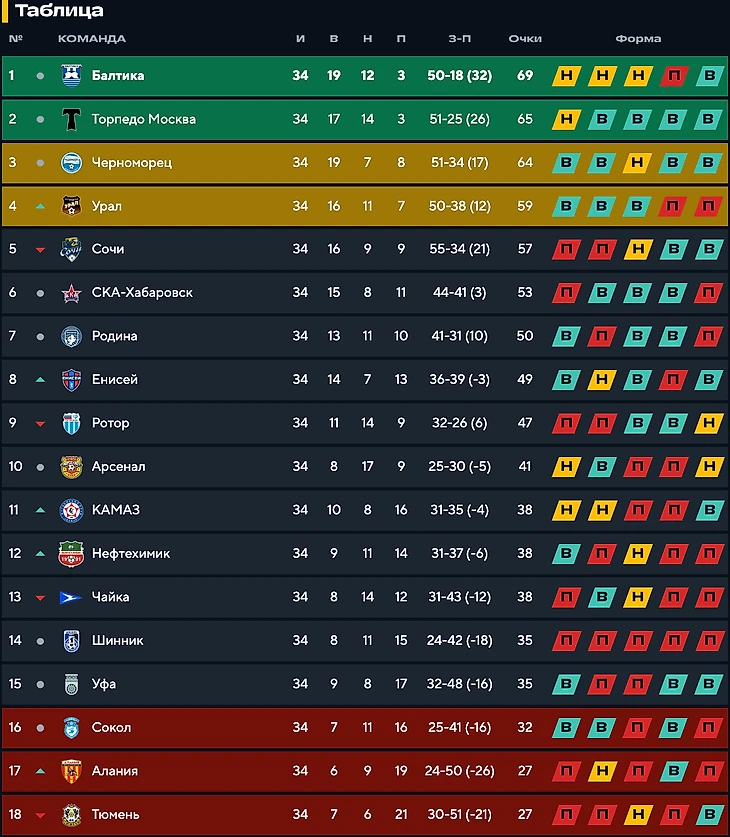Image resolution: width=730 pixels, height=837 pixels.
Task: Click Шинник's last red form badge
Action: coord(709,641)
